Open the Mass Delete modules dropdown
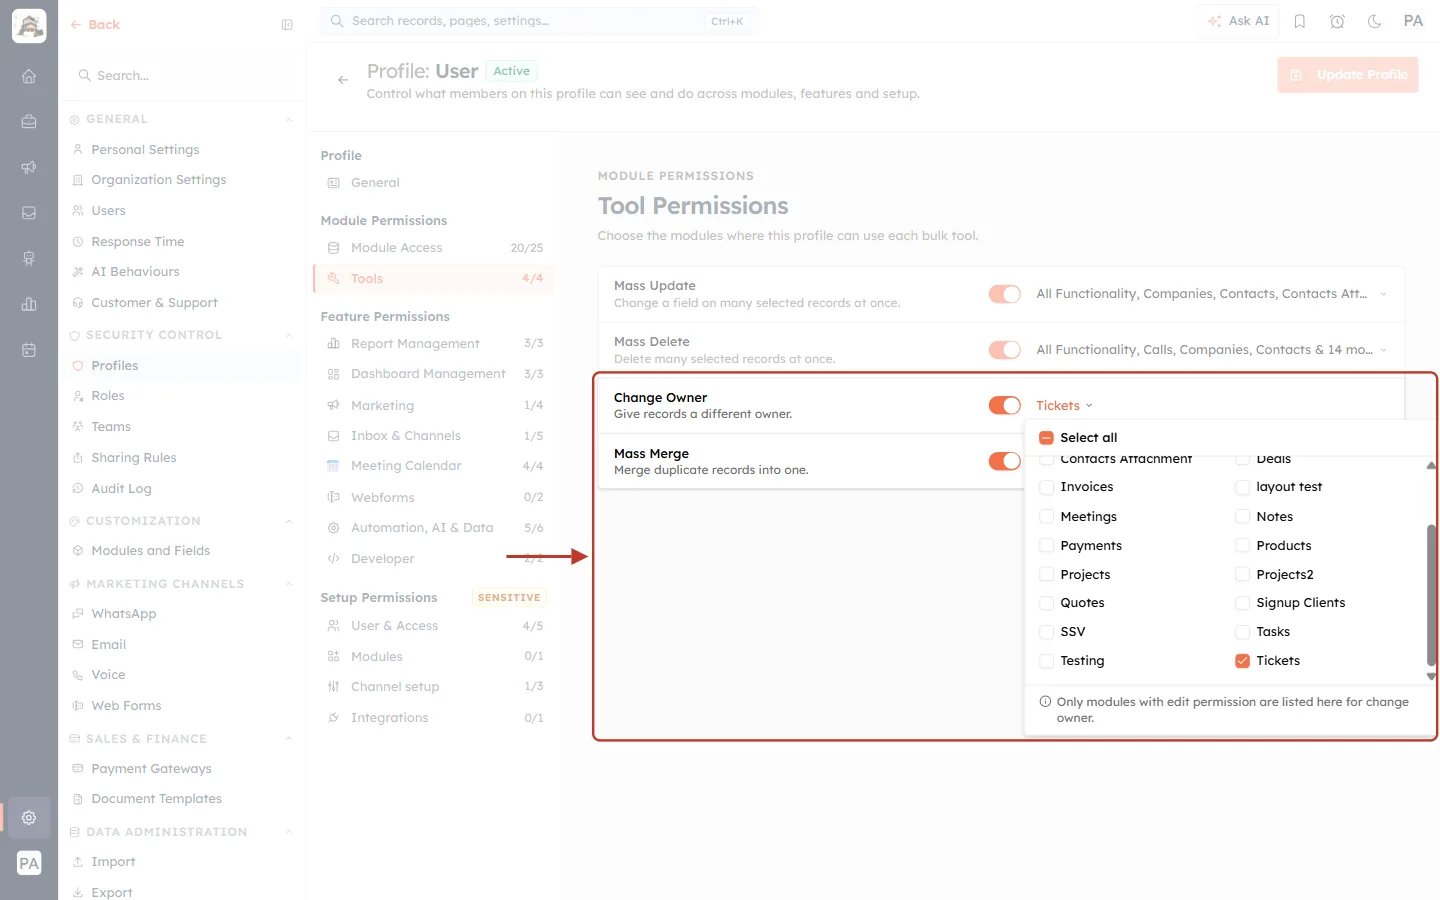1440x900 pixels. tap(1211, 350)
